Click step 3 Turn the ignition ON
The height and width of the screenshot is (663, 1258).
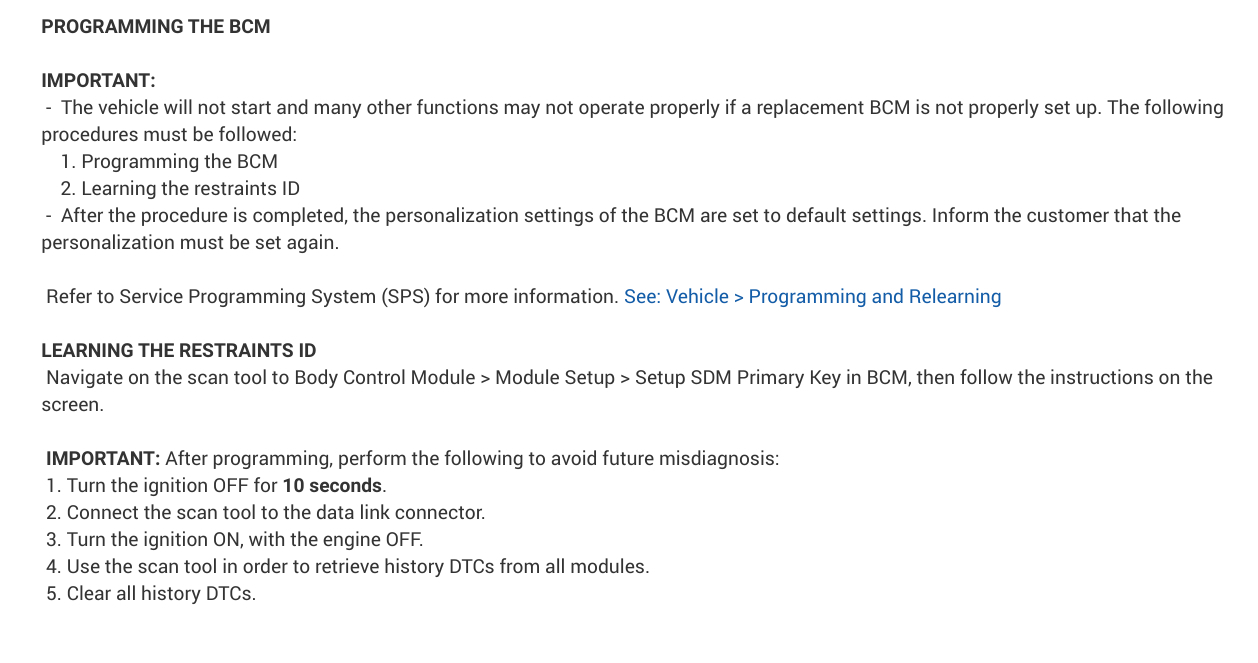[x=245, y=540]
